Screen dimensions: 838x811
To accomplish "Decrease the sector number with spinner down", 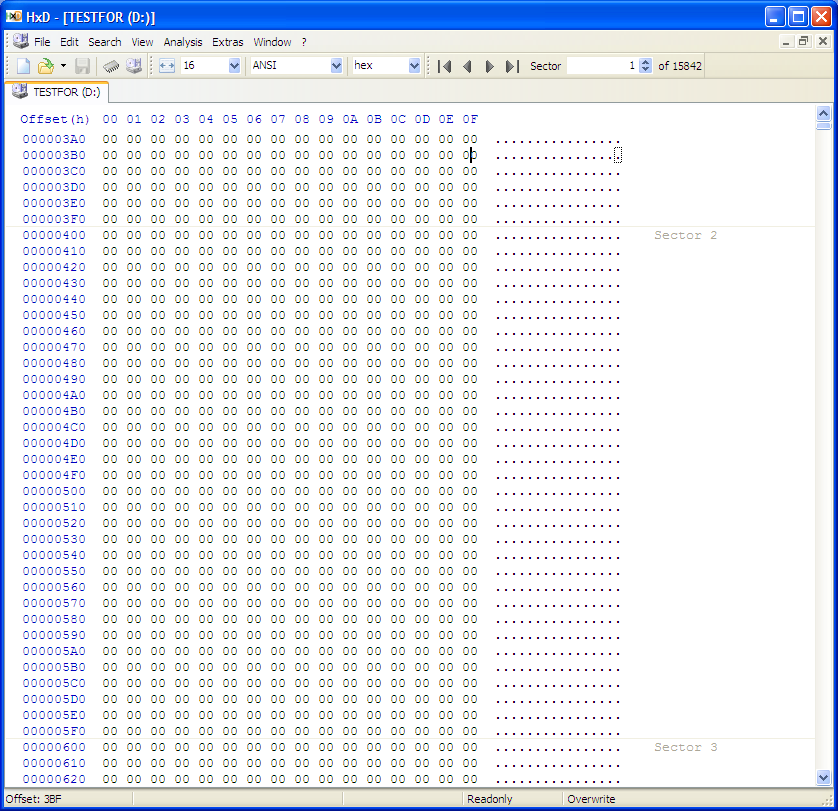I will click(646, 70).
